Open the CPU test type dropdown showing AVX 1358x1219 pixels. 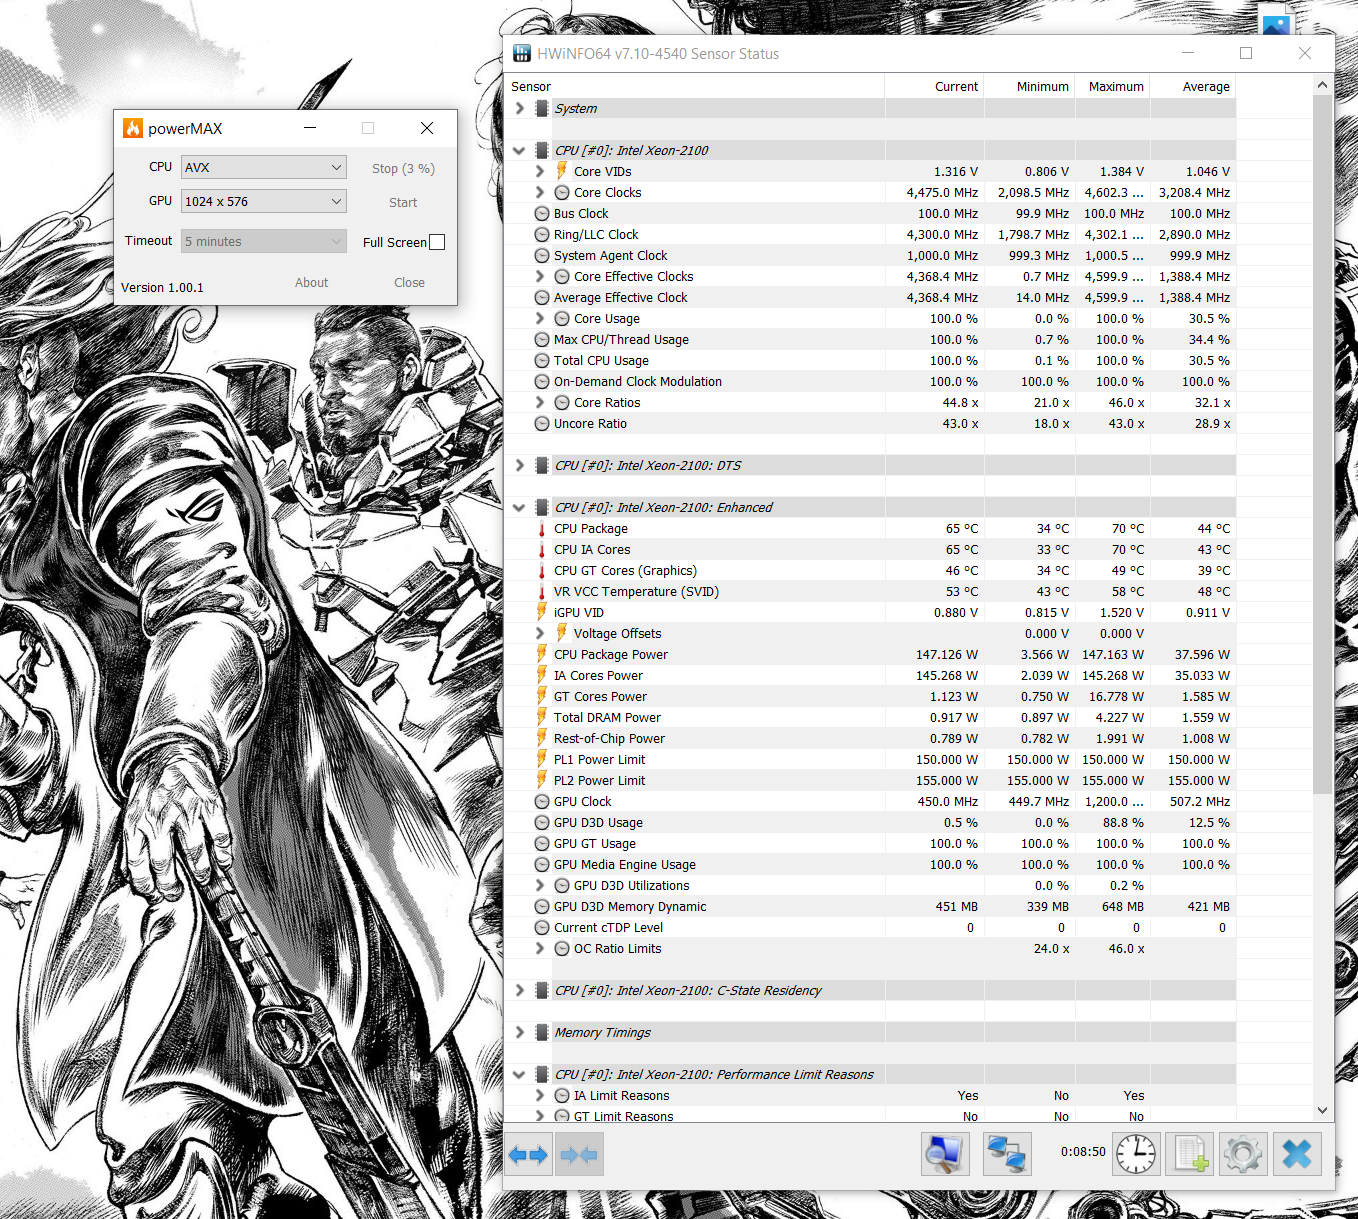pyautogui.click(x=264, y=167)
